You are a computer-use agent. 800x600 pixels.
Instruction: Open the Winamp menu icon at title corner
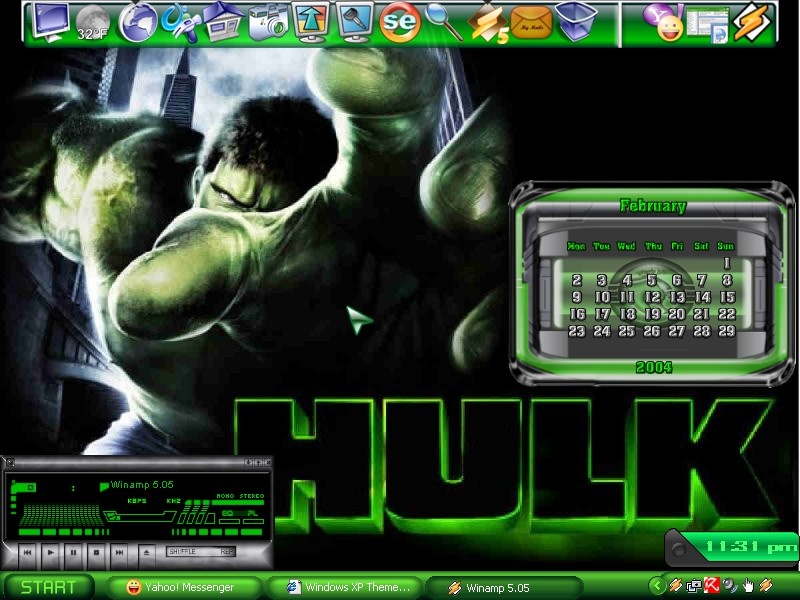coord(10,463)
